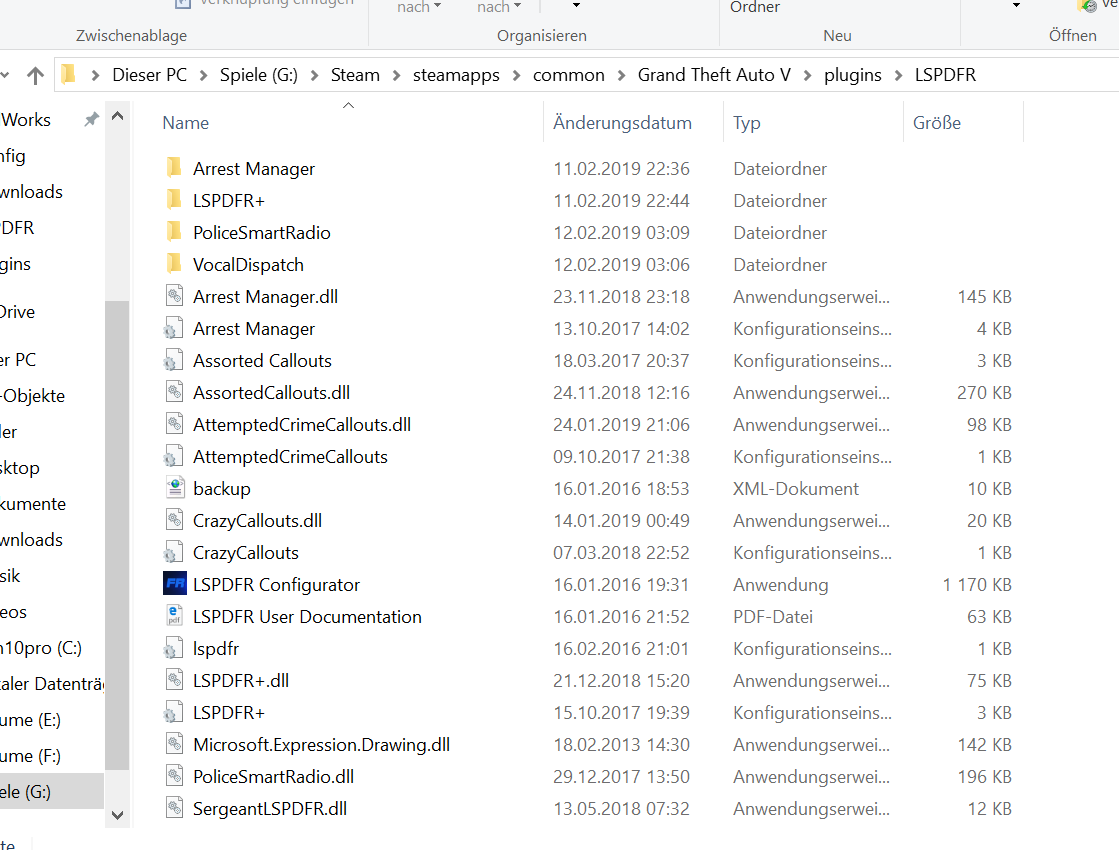
Task: Expand the chevron after Grand Theft Auto V
Action: (x=807, y=75)
